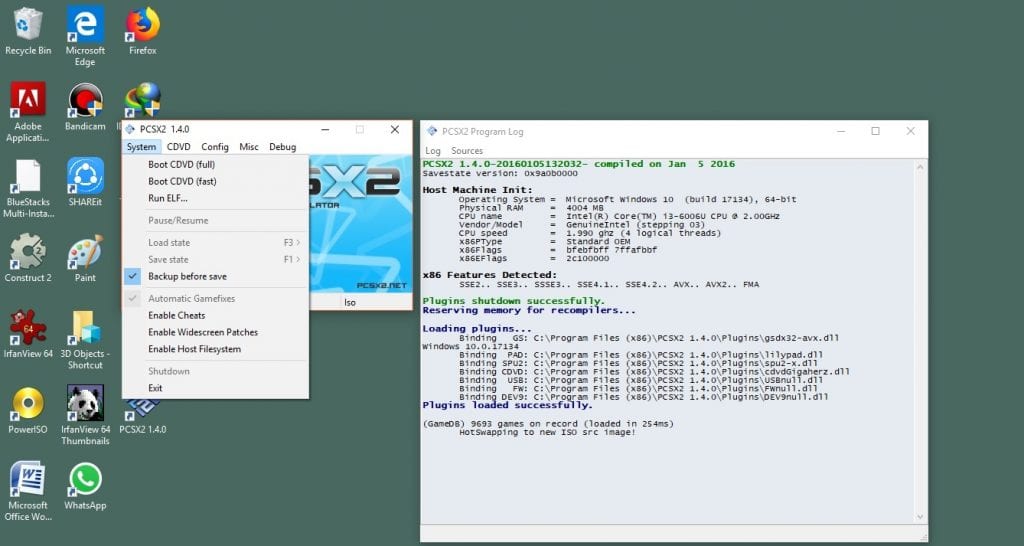Select IrfanView 64 desktop icon
1024x546 pixels.
pyautogui.click(x=27, y=334)
